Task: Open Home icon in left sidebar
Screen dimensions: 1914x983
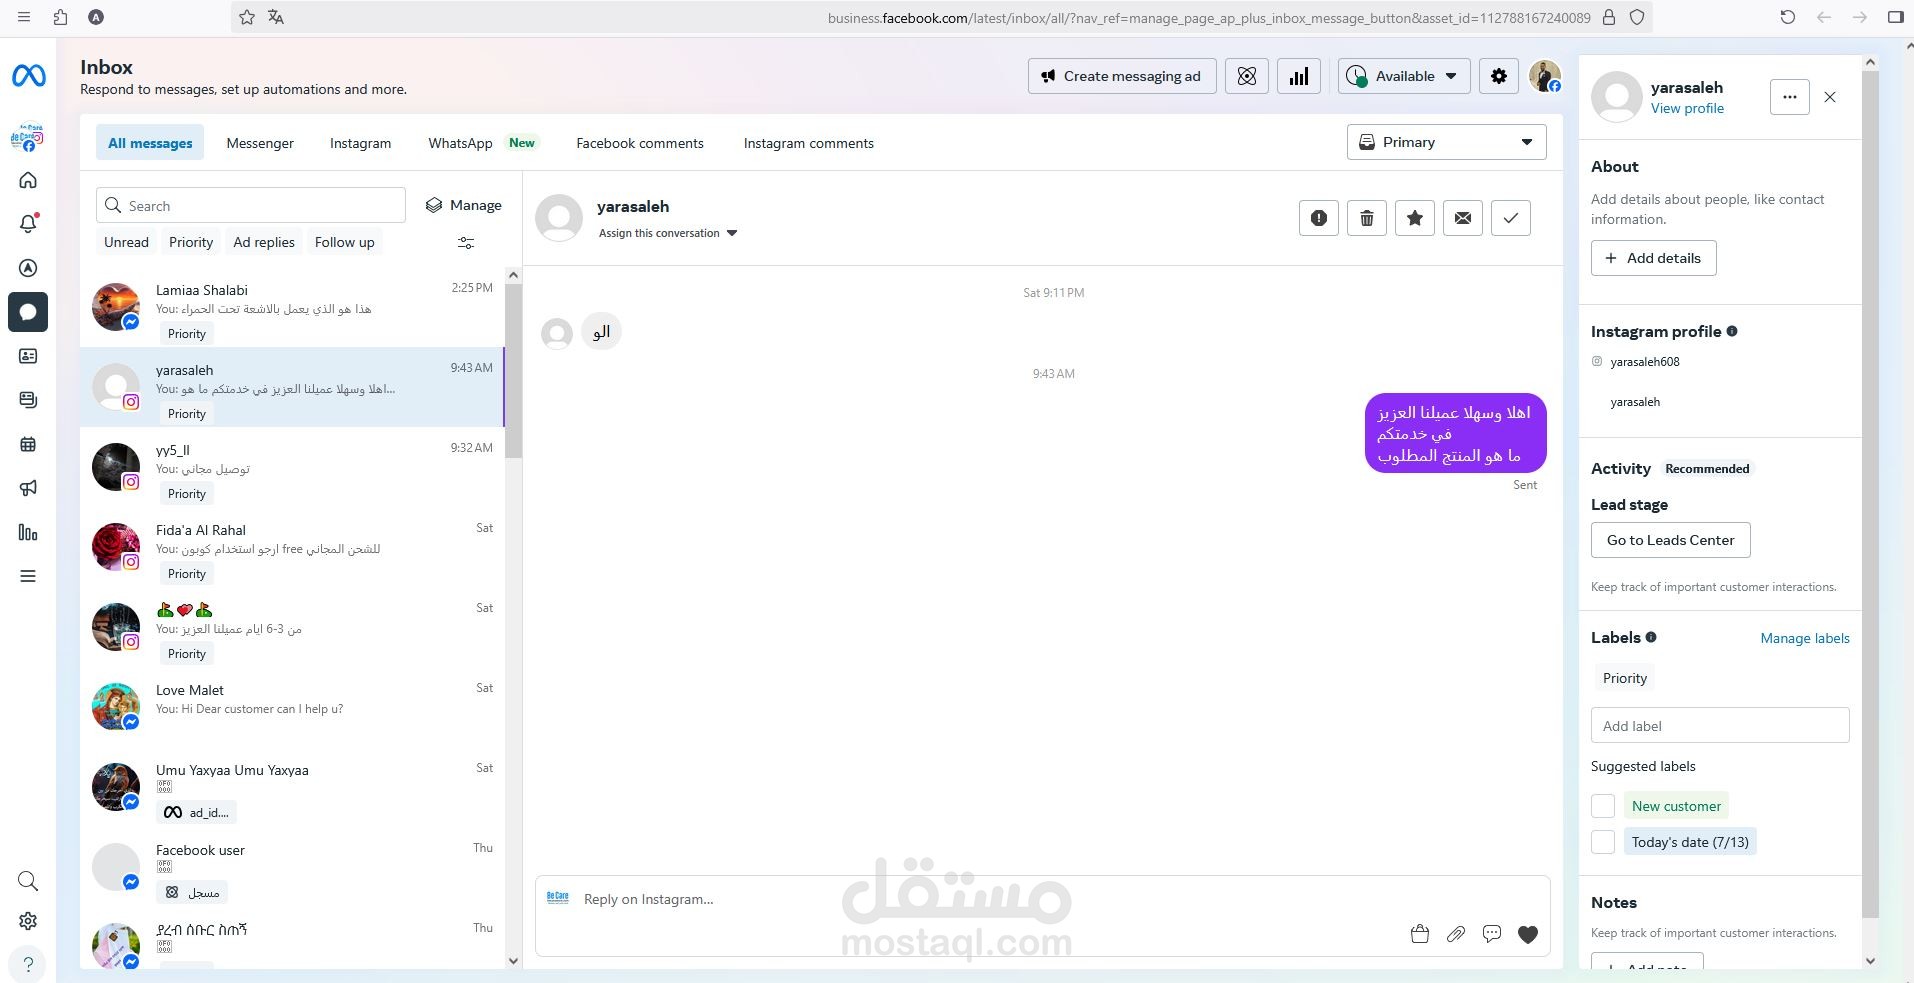Action: [28, 180]
